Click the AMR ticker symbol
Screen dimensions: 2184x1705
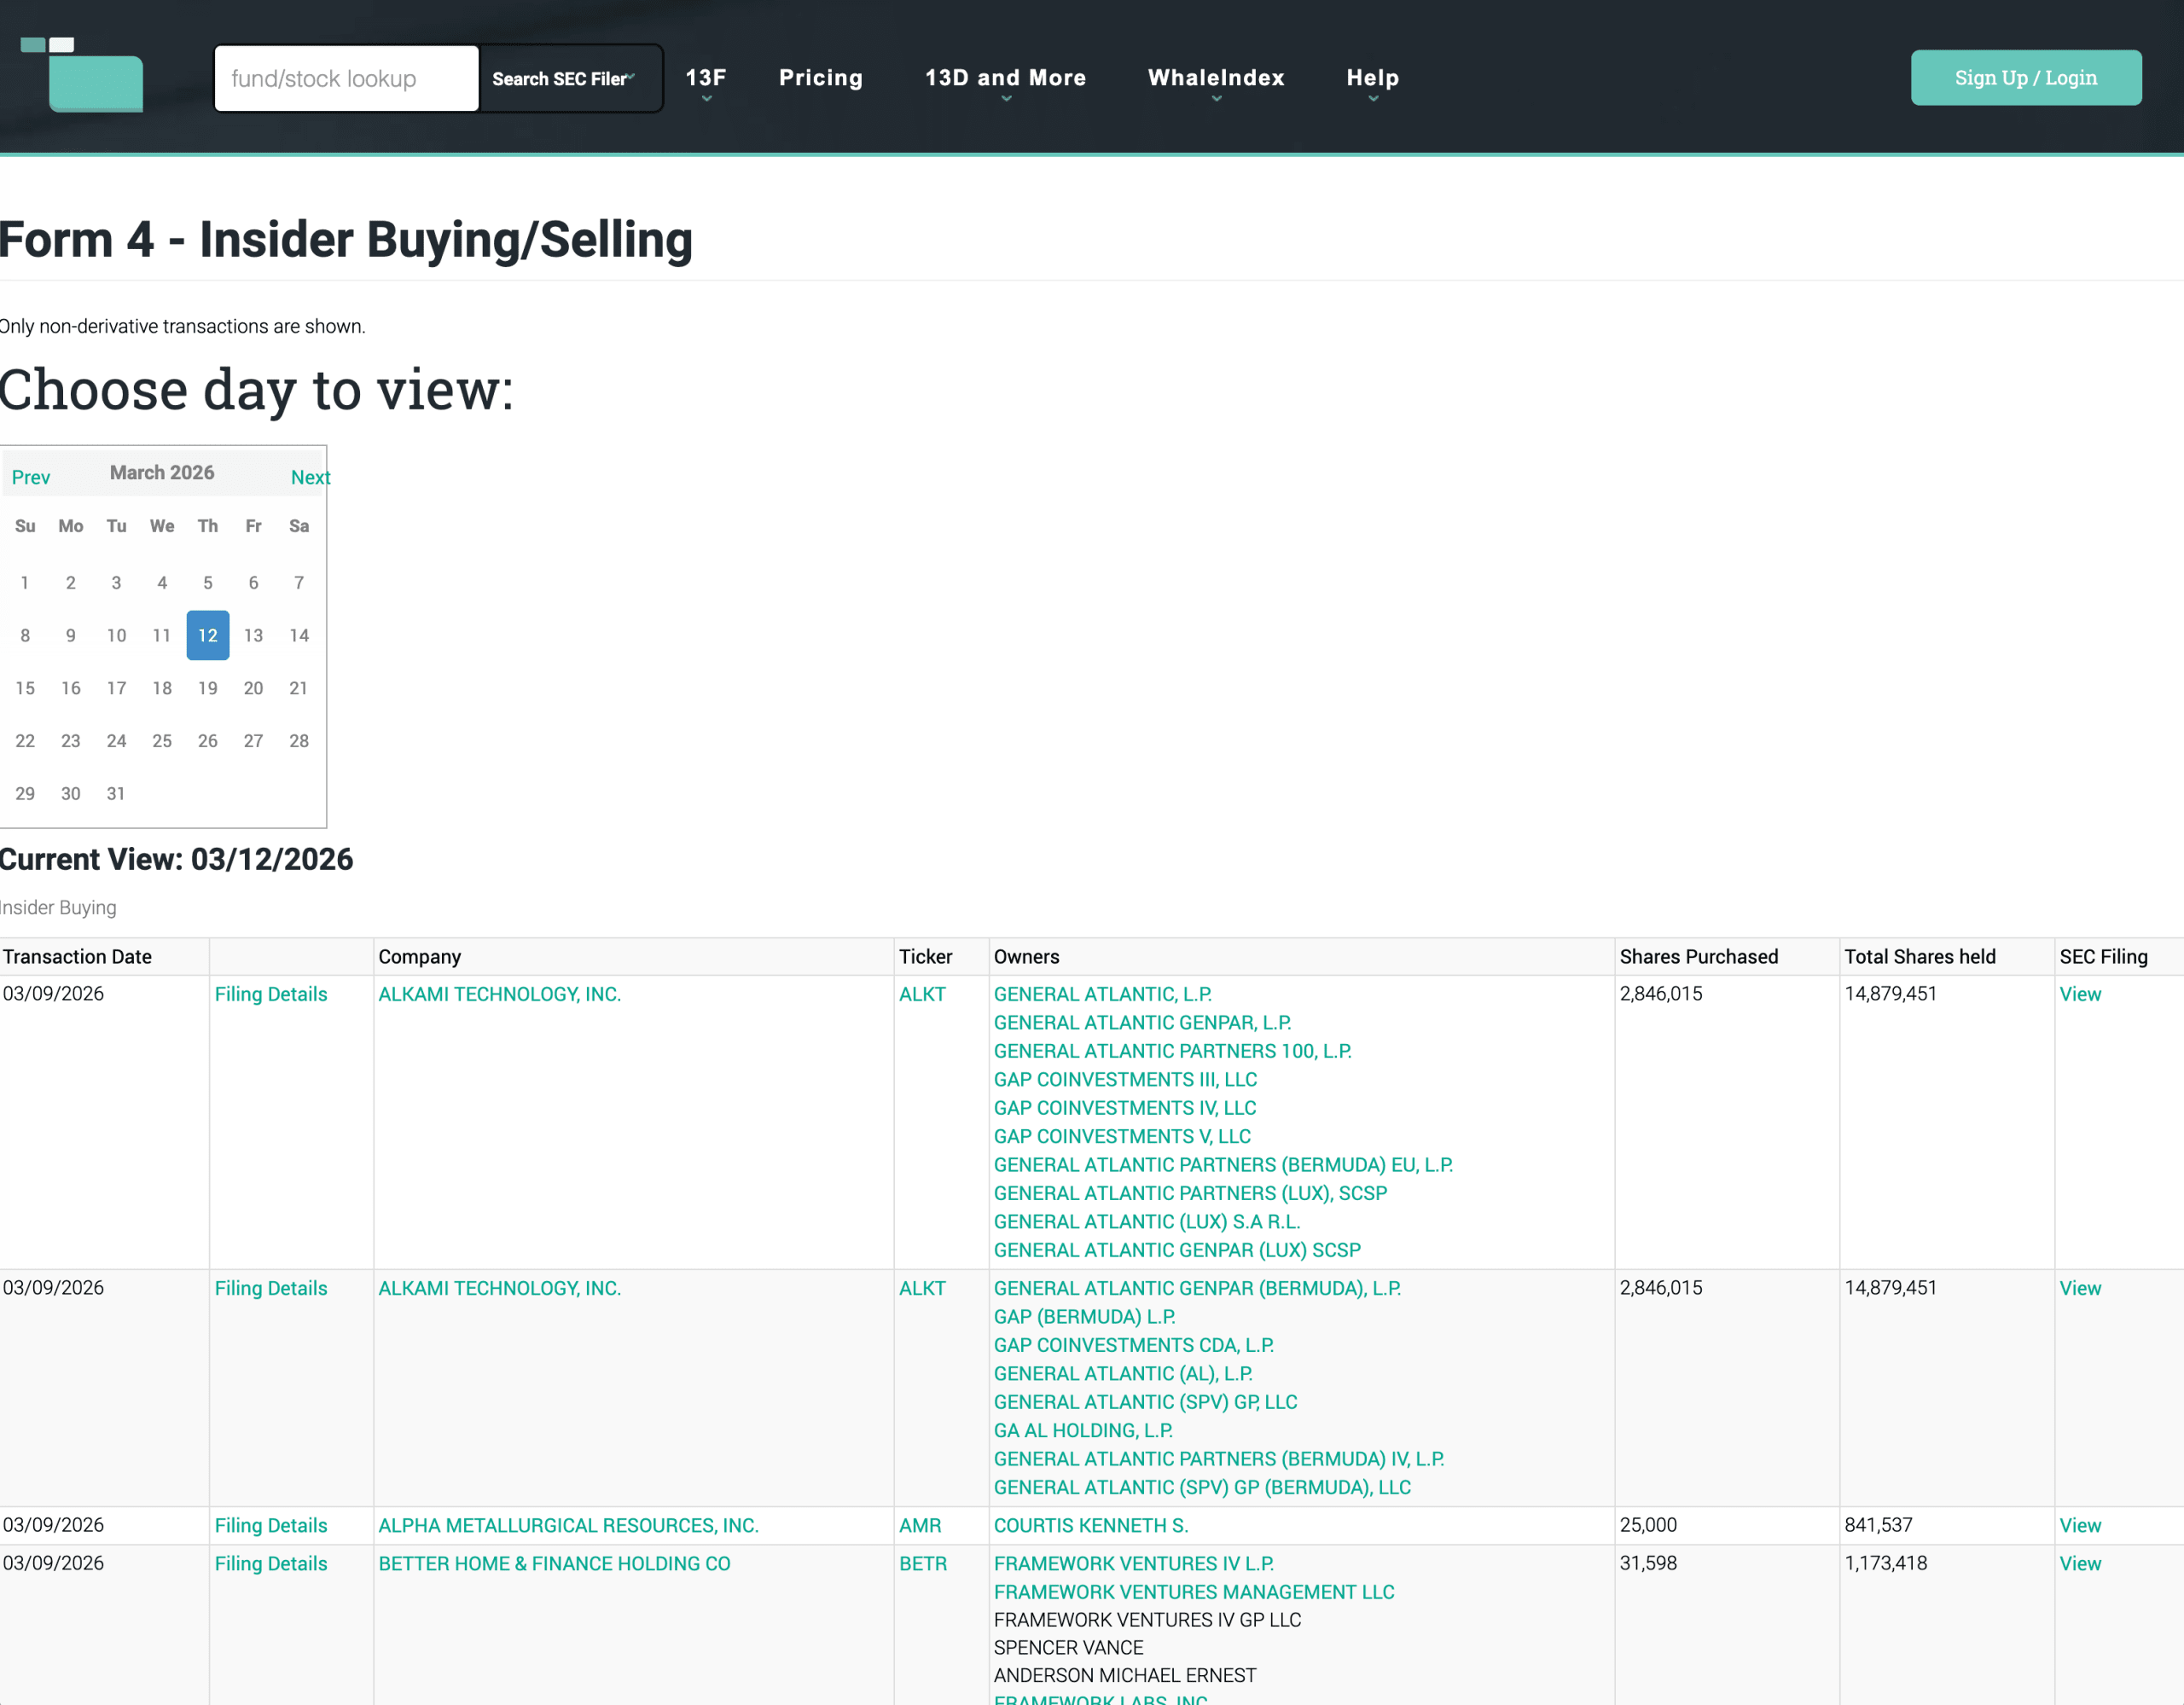[919, 1525]
